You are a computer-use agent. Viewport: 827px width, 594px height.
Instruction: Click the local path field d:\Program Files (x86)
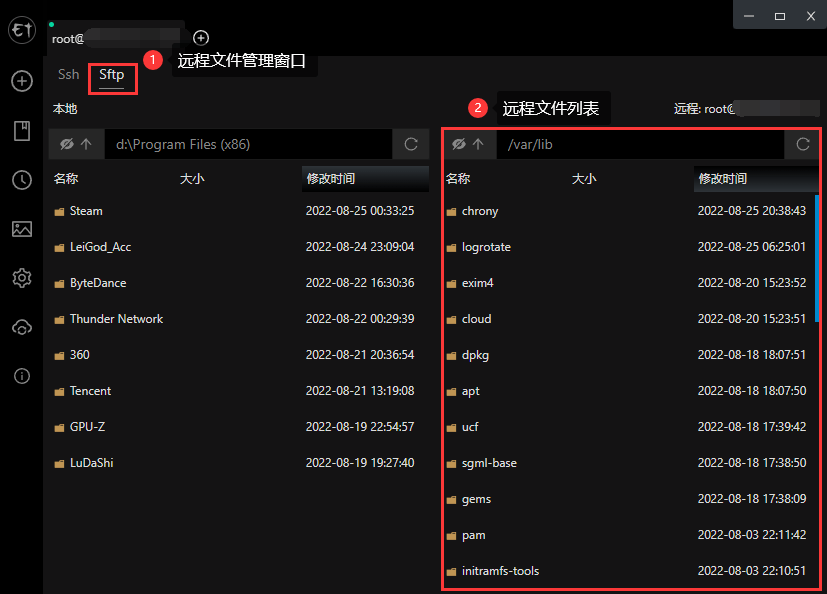click(x=248, y=144)
